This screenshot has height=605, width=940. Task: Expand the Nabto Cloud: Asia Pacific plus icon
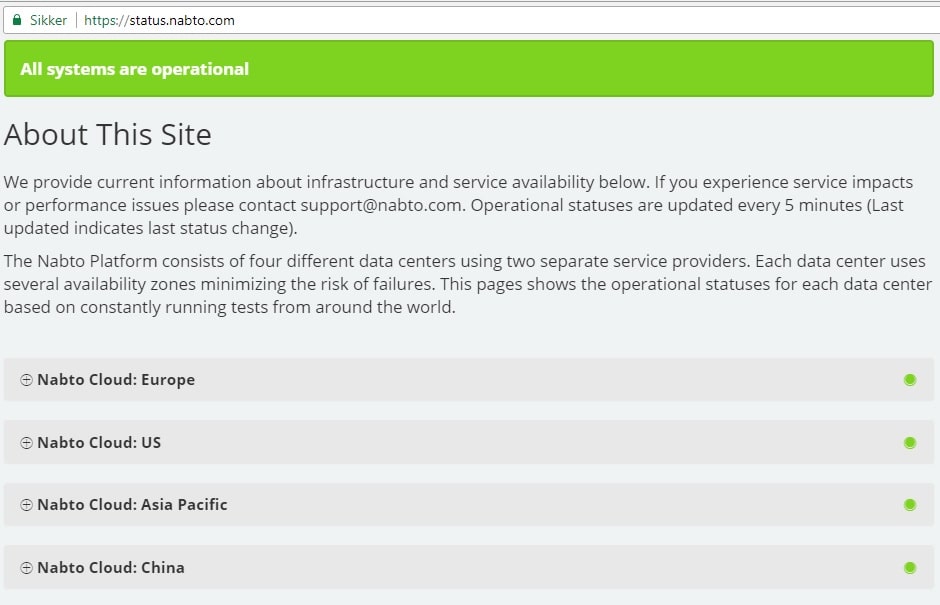[x=26, y=505]
